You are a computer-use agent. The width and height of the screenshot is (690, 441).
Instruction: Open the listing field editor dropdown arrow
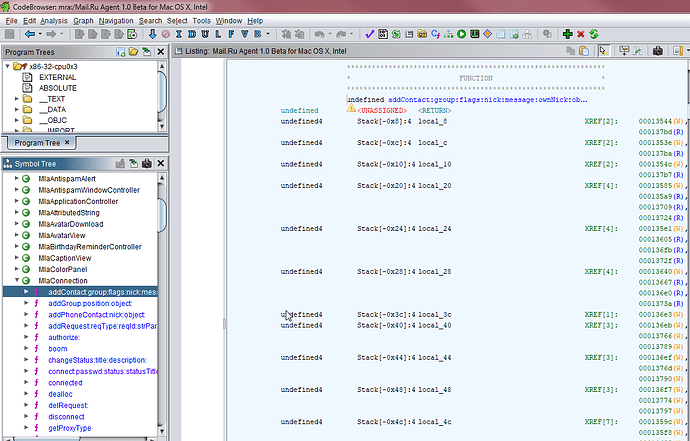(x=687, y=51)
